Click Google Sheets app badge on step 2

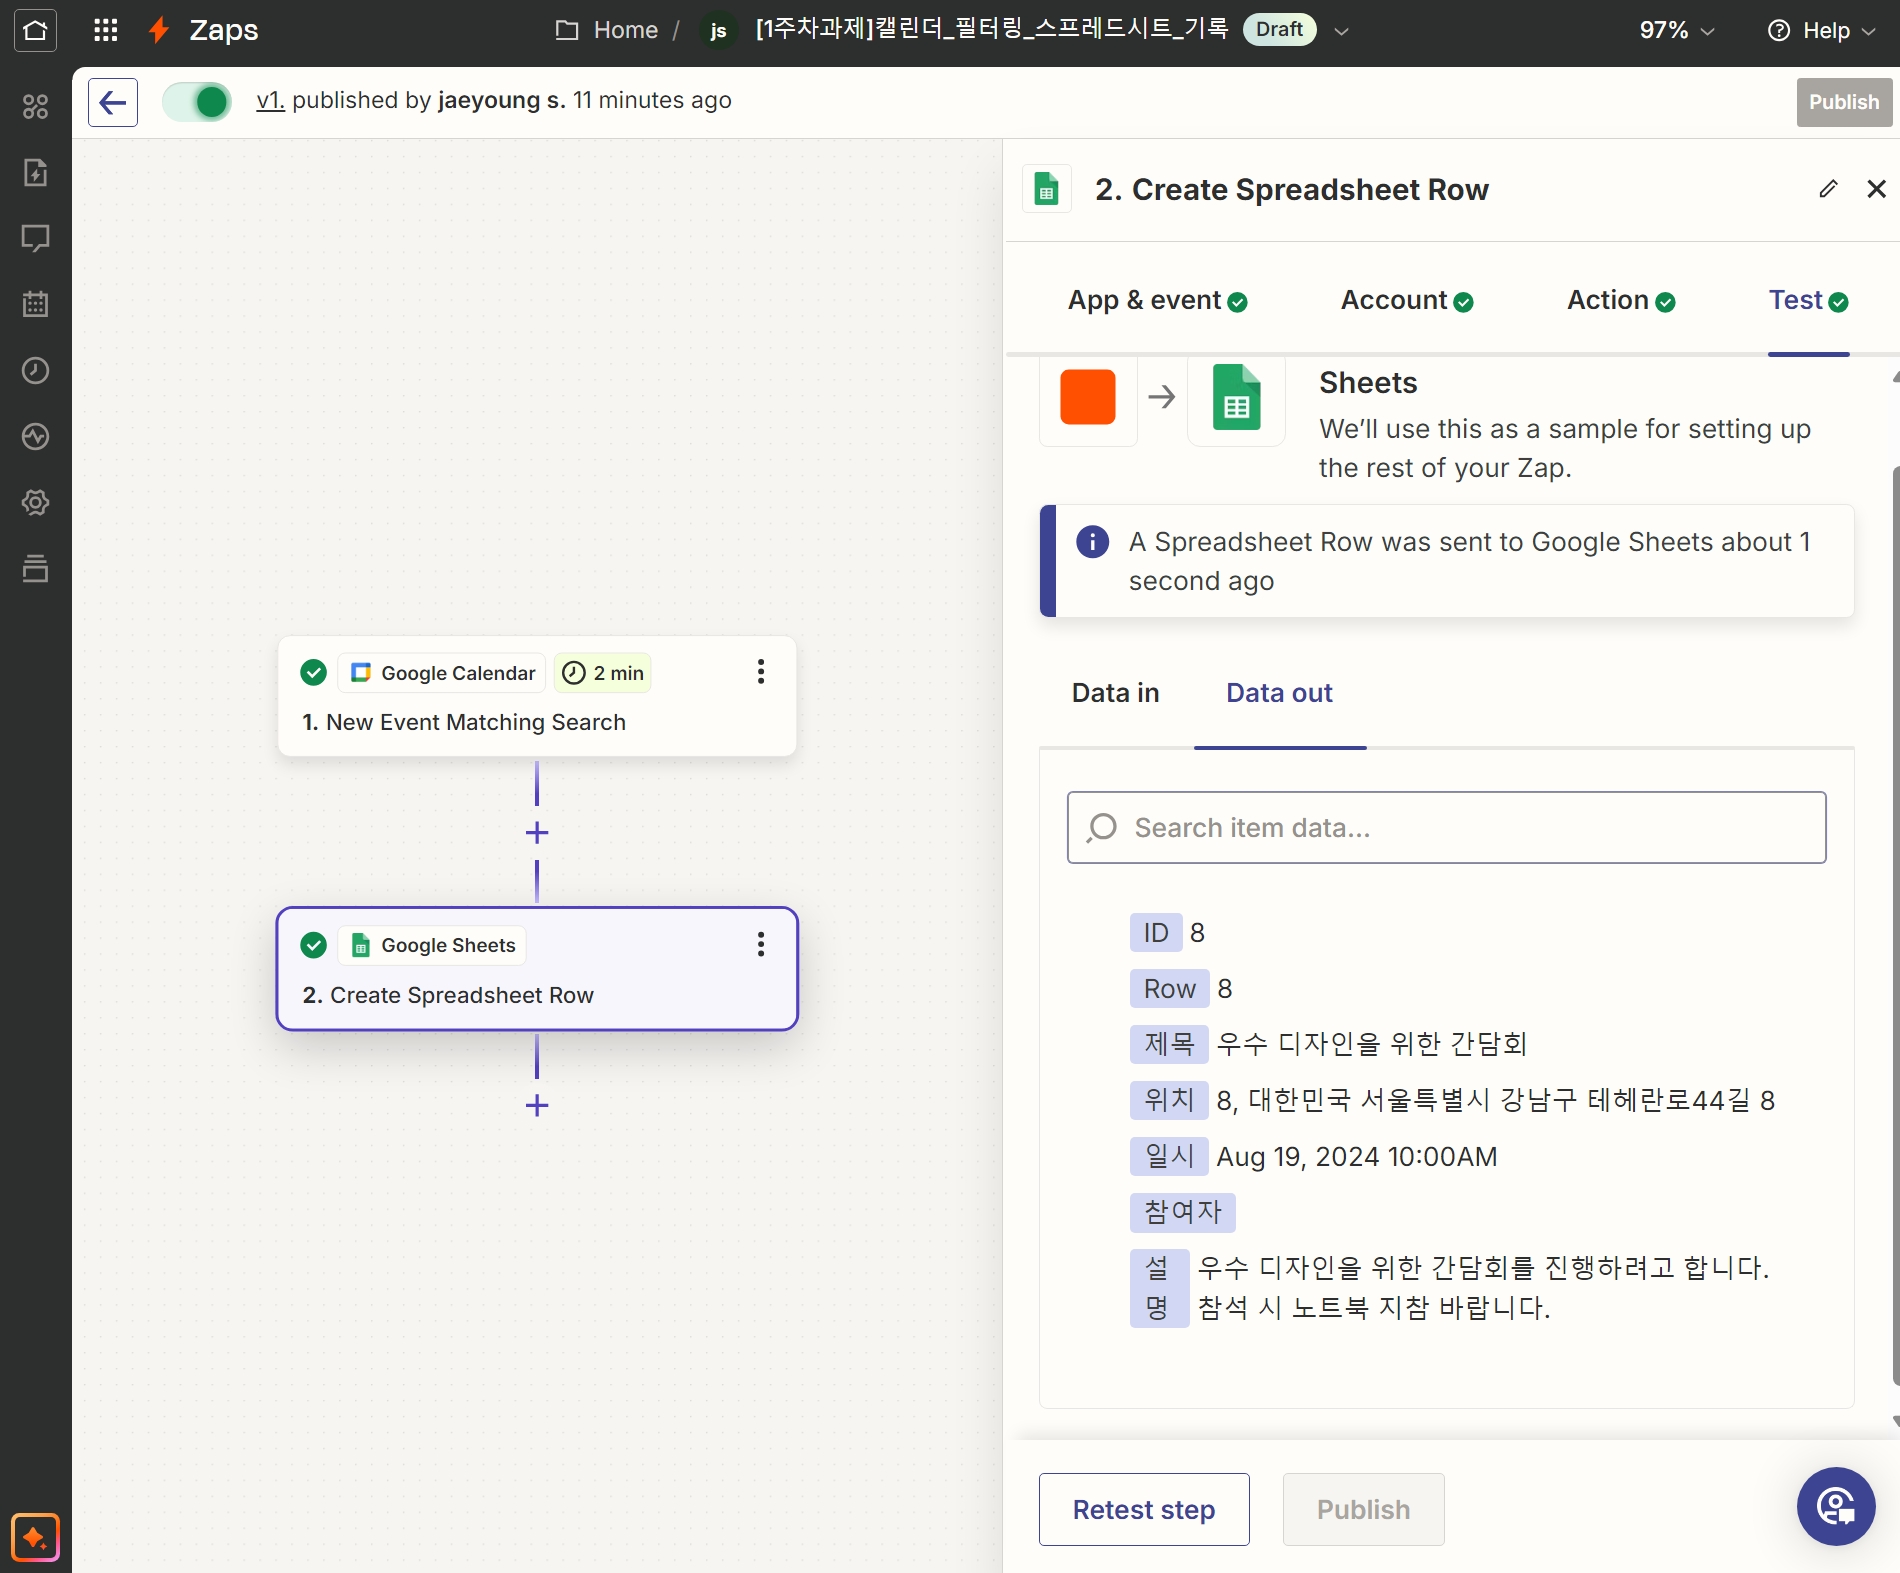point(432,945)
